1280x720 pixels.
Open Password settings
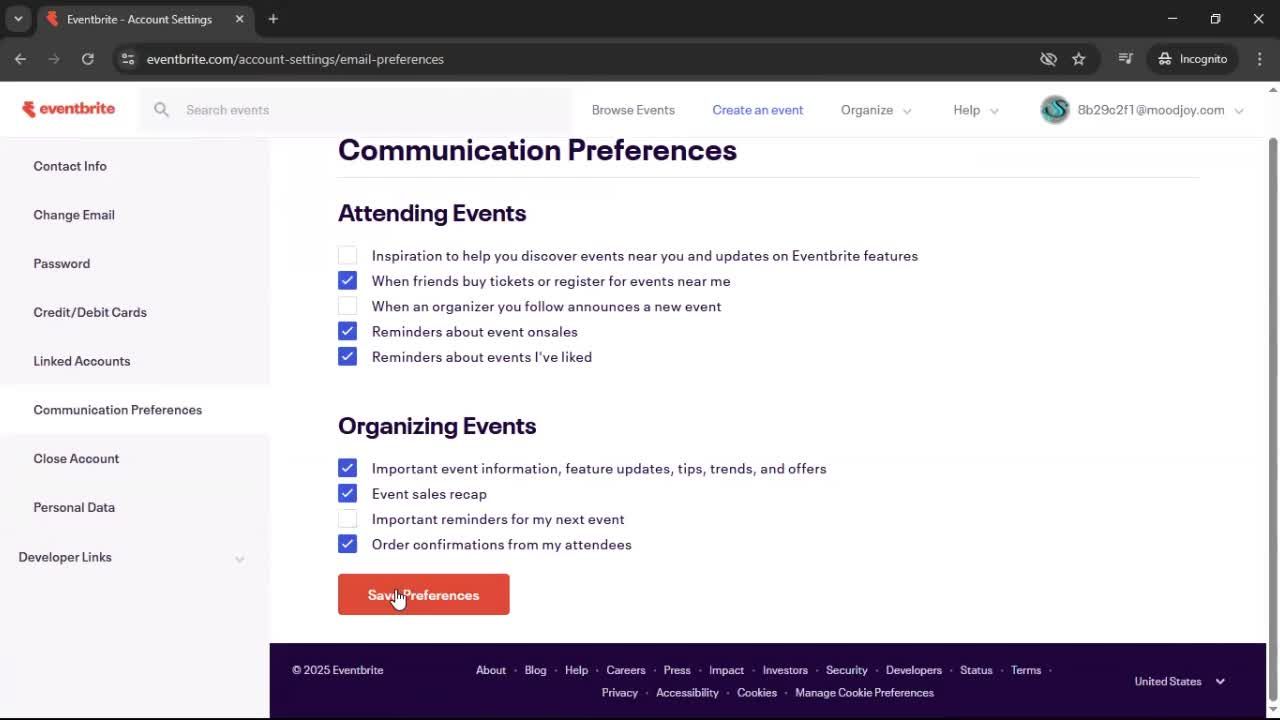(62, 264)
